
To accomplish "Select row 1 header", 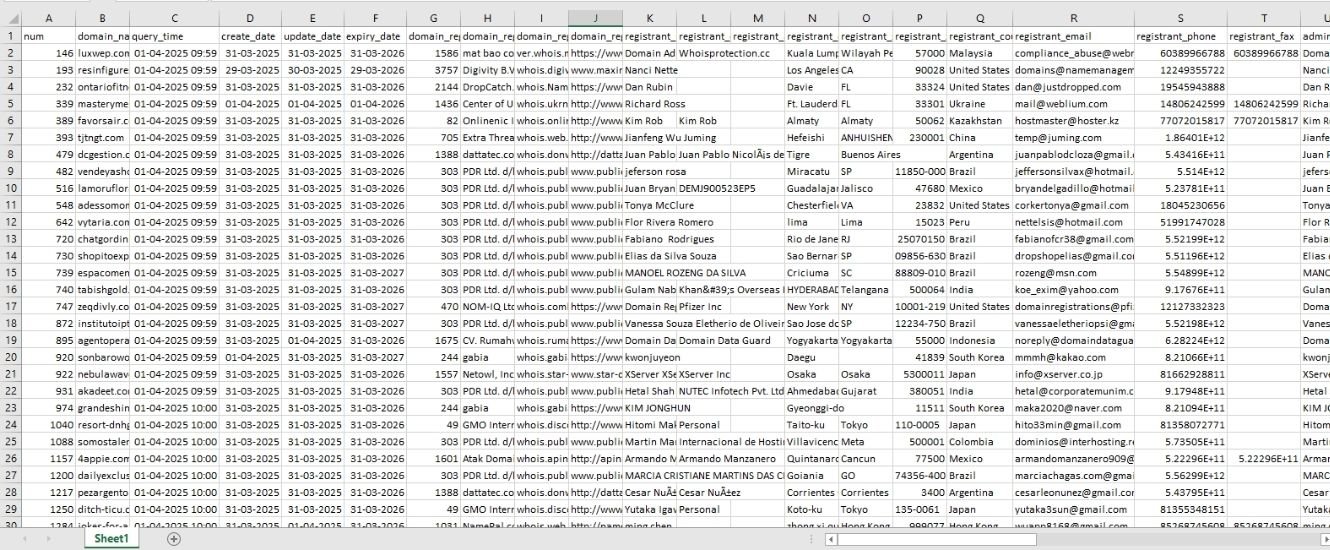I will (10, 35).
